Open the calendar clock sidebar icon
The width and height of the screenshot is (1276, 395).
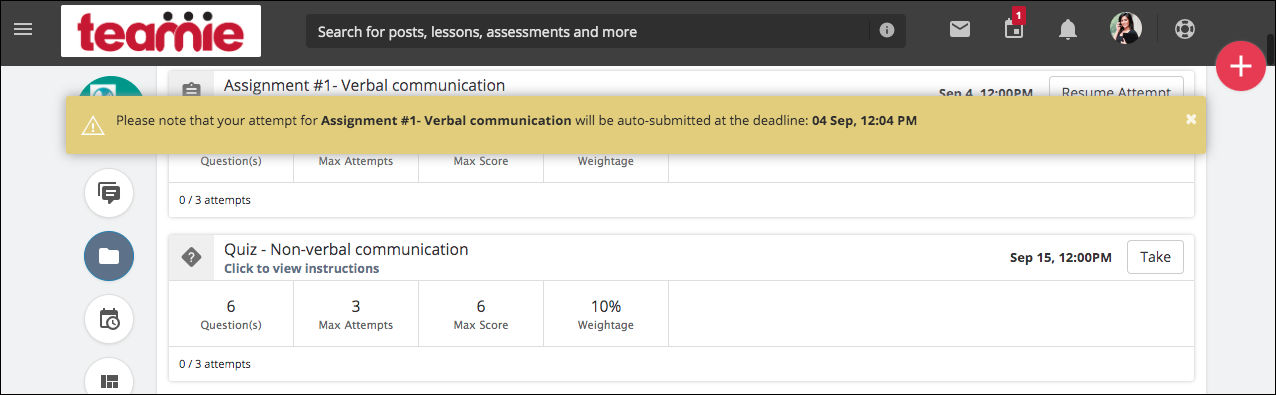pos(109,320)
